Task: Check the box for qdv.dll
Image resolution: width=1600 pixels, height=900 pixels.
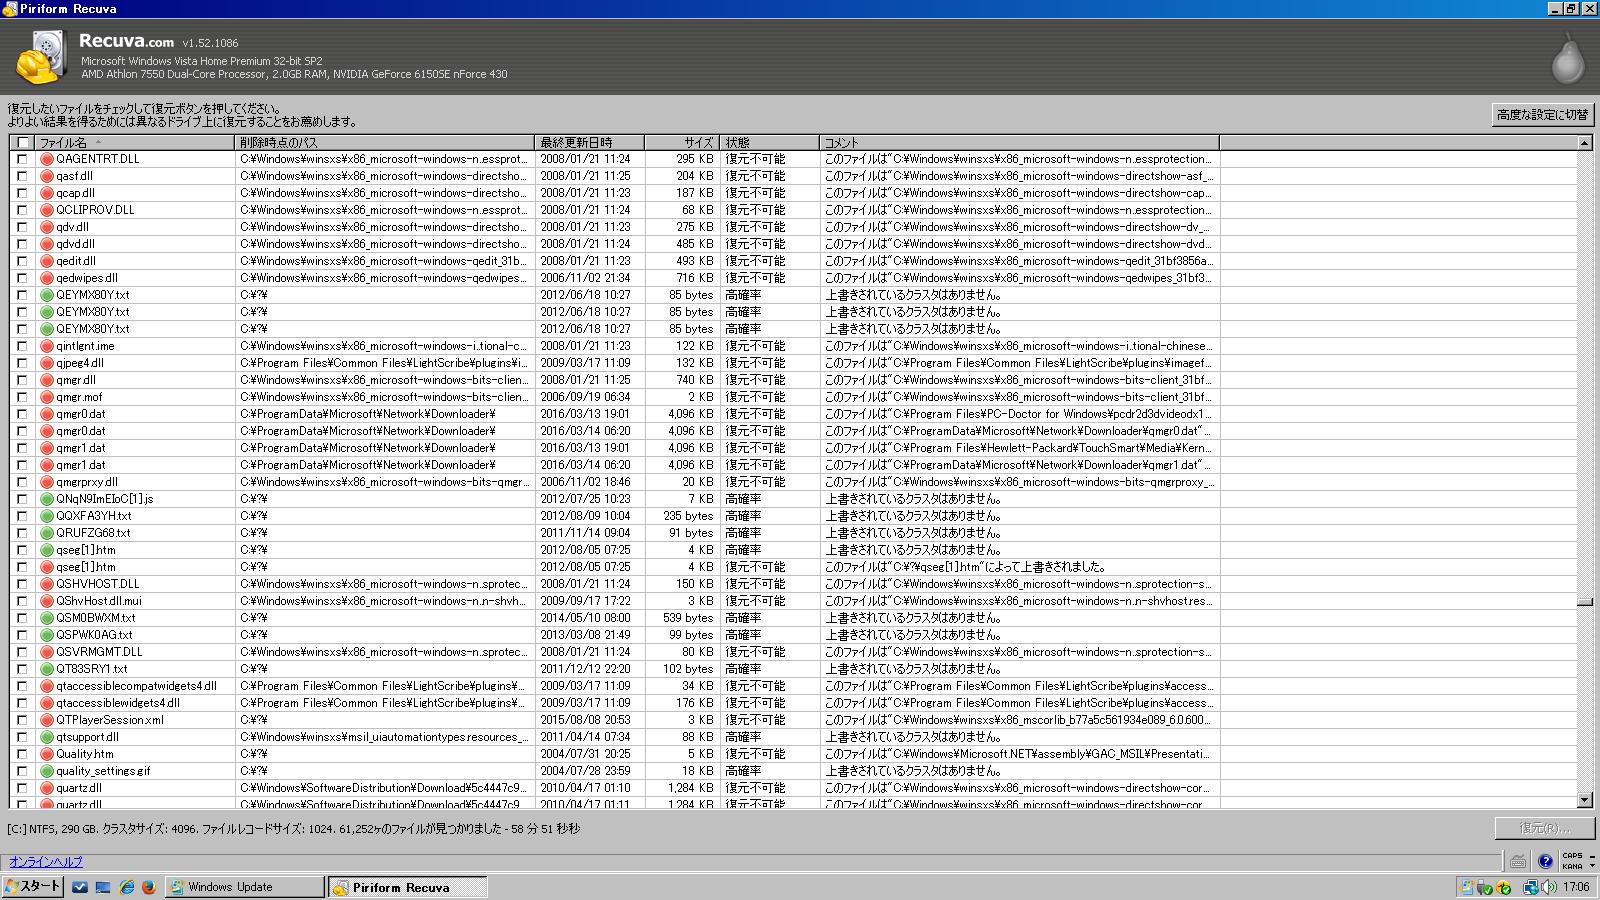Action: click(22, 227)
